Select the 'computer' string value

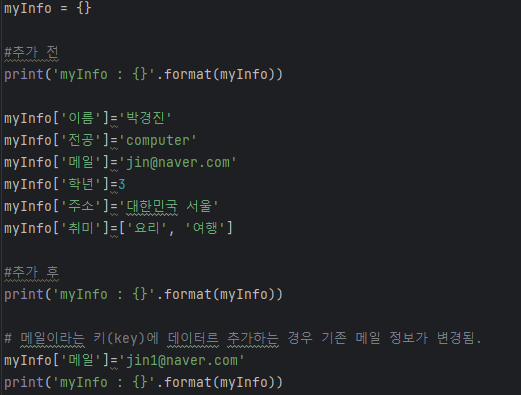pos(158,140)
